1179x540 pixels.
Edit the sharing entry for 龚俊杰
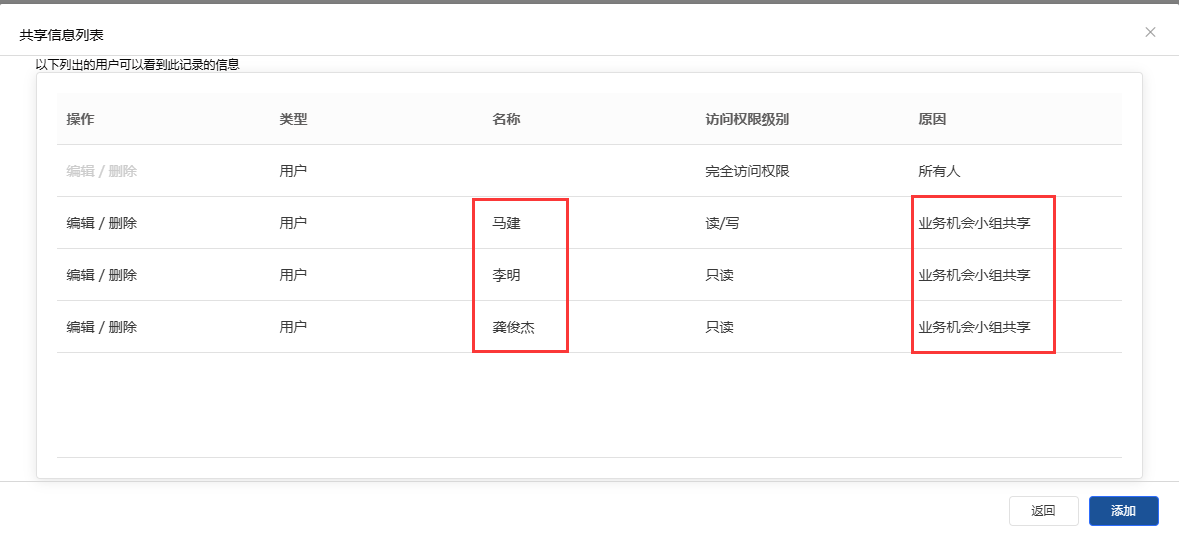[x=80, y=327]
